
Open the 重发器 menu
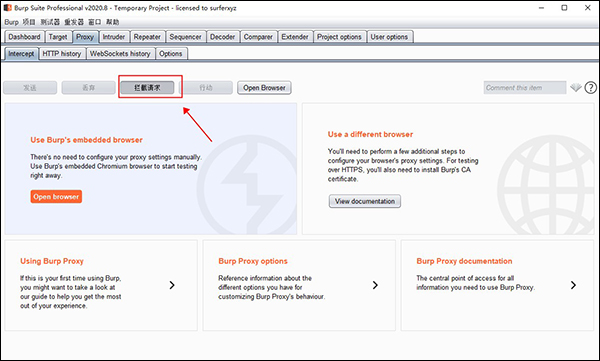click(x=74, y=22)
